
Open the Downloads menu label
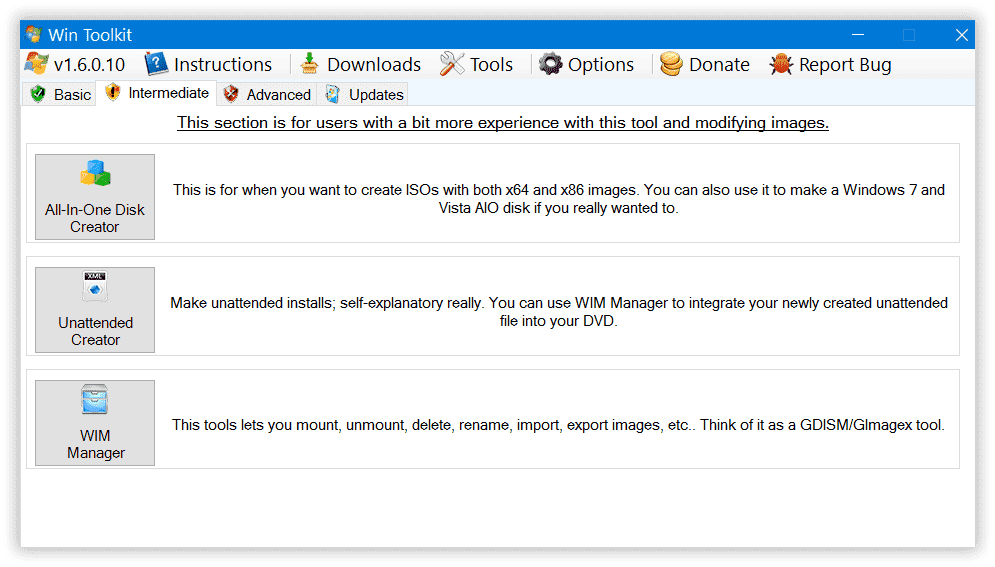point(373,64)
